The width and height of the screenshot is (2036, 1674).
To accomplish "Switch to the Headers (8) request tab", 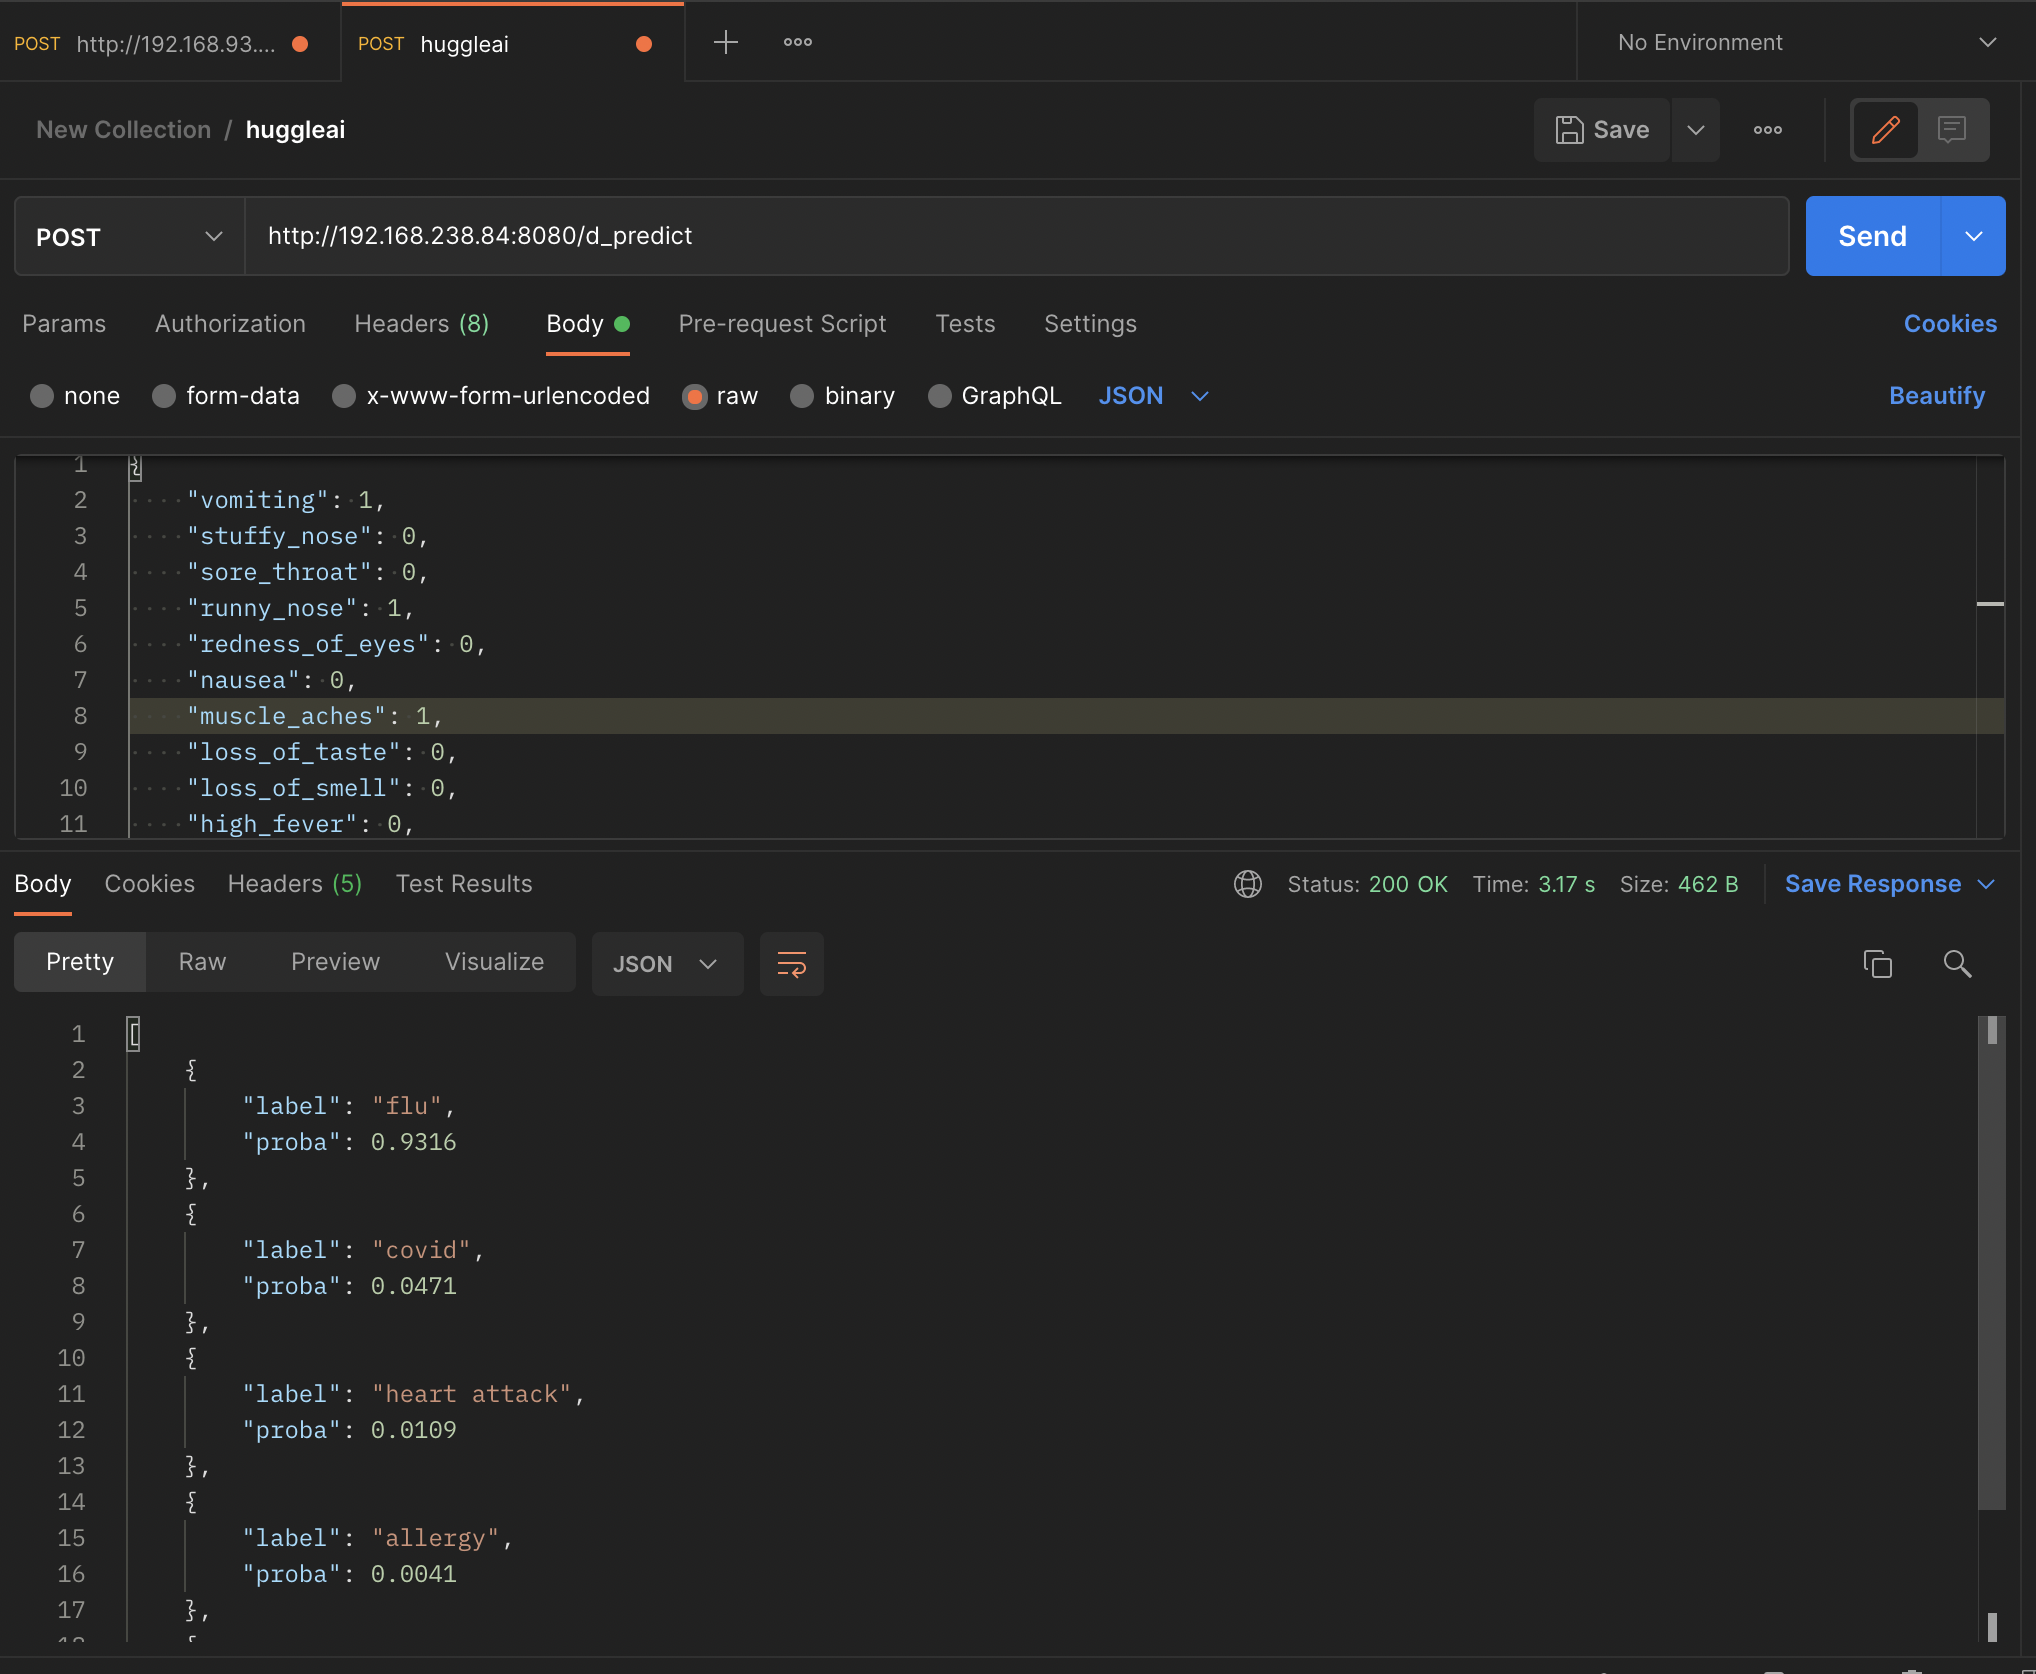I will [421, 324].
